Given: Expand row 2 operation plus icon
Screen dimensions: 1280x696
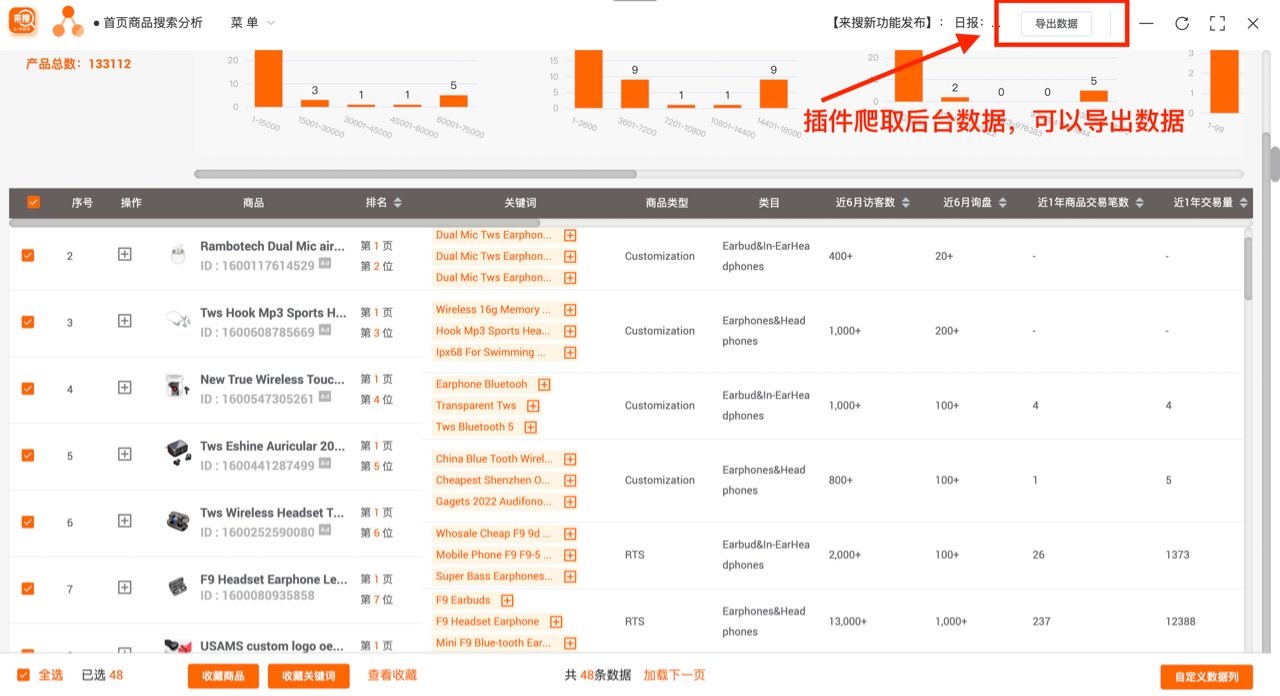Looking at the screenshot, I should click(x=125, y=255).
